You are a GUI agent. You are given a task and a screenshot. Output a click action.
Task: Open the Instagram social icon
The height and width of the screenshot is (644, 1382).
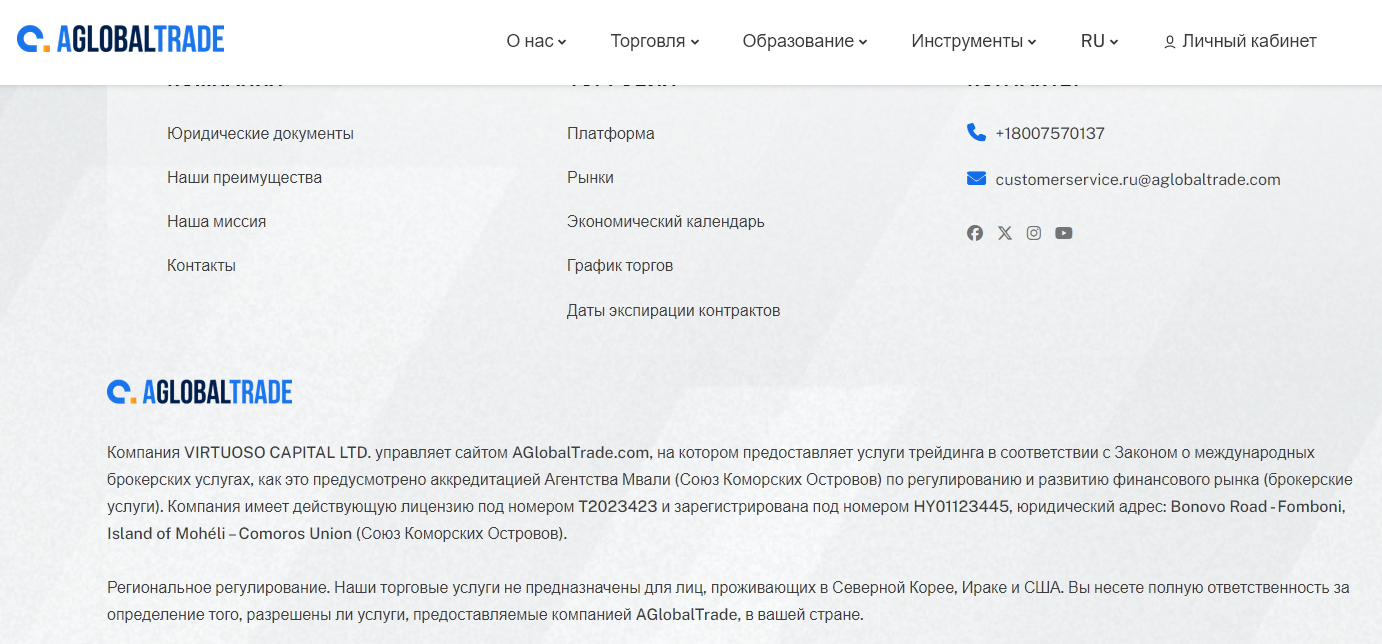[x=1034, y=232]
